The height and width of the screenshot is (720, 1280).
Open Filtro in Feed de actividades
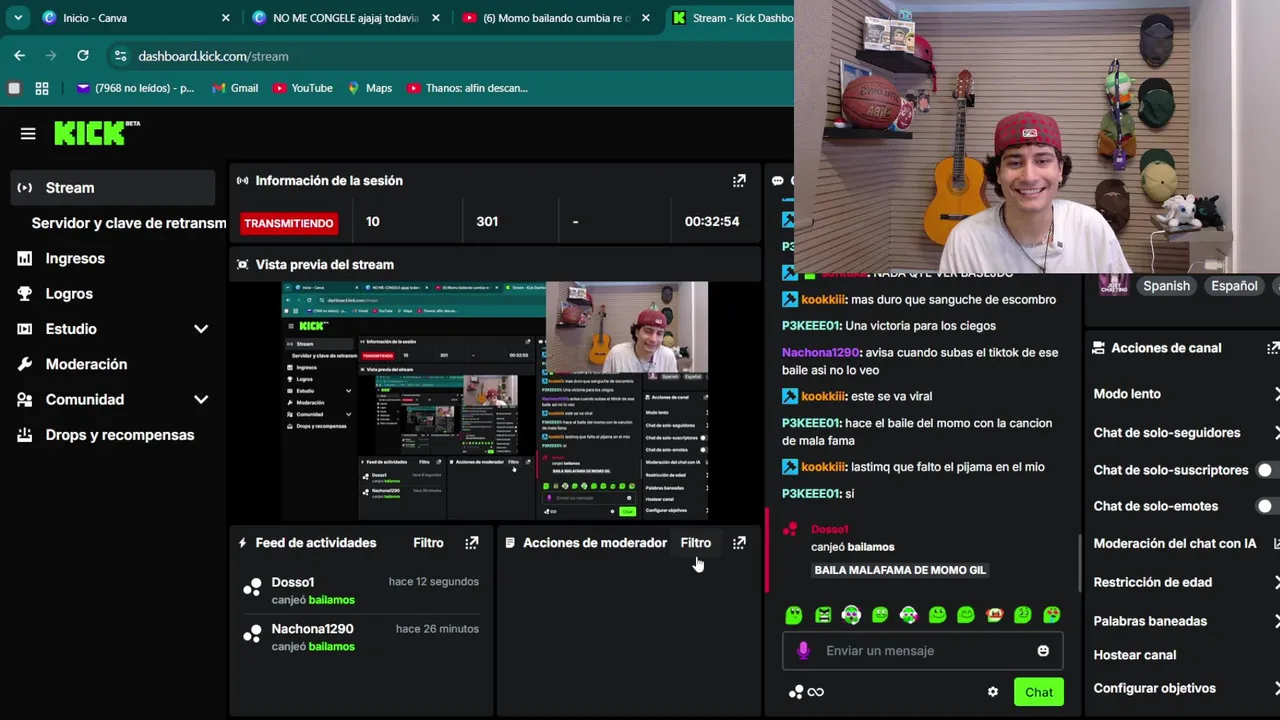click(x=428, y=543)
